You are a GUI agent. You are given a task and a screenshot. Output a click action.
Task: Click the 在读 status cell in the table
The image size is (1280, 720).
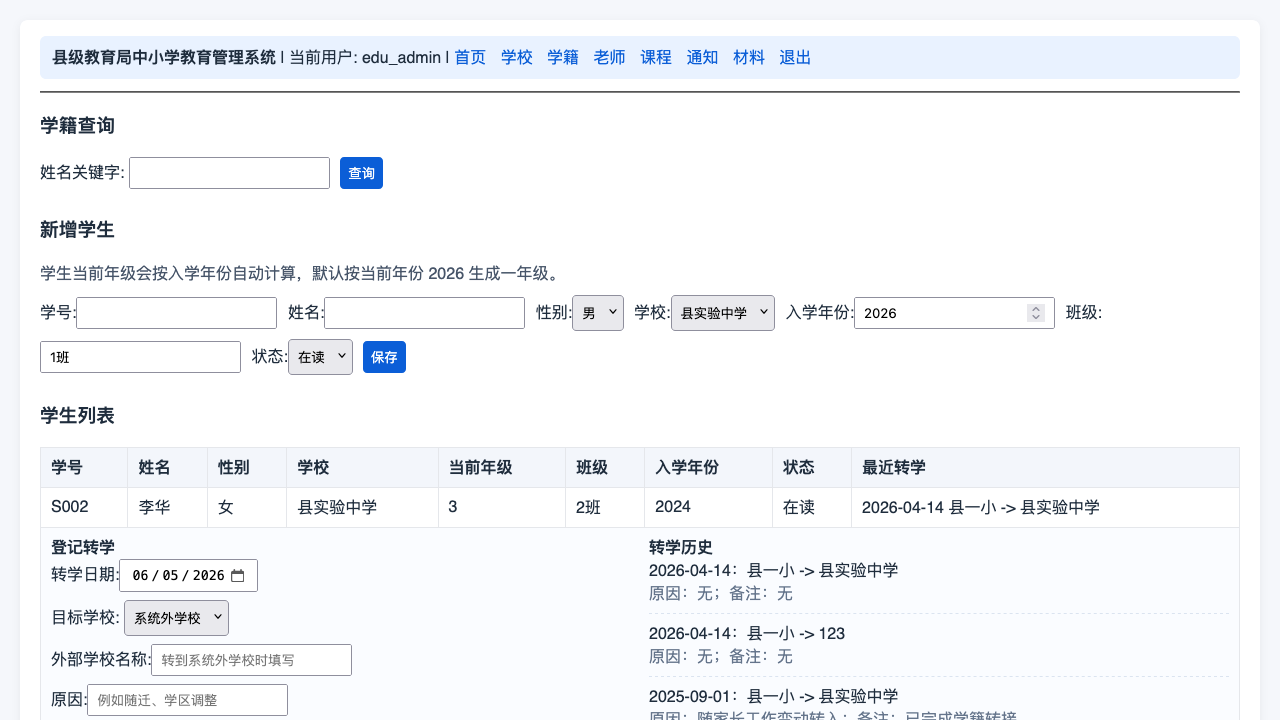[x=811, y=507]
